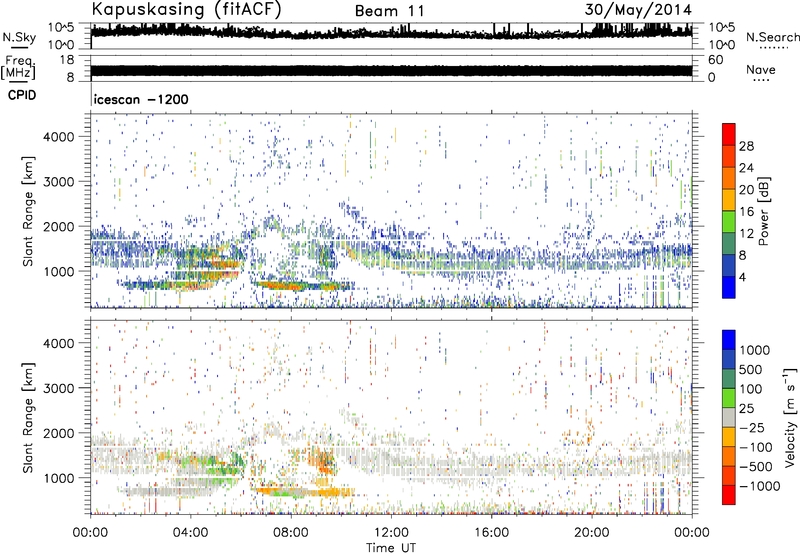
Task: Click the 60 tick on Nave axis
Action: 715,60
